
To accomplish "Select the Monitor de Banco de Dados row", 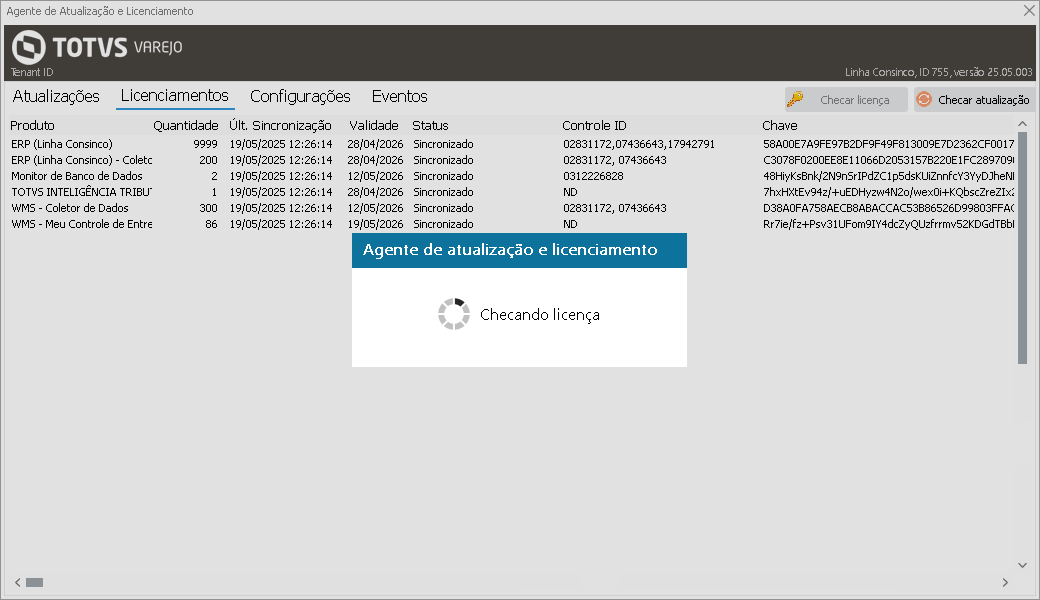I will (x=512, y=176).
